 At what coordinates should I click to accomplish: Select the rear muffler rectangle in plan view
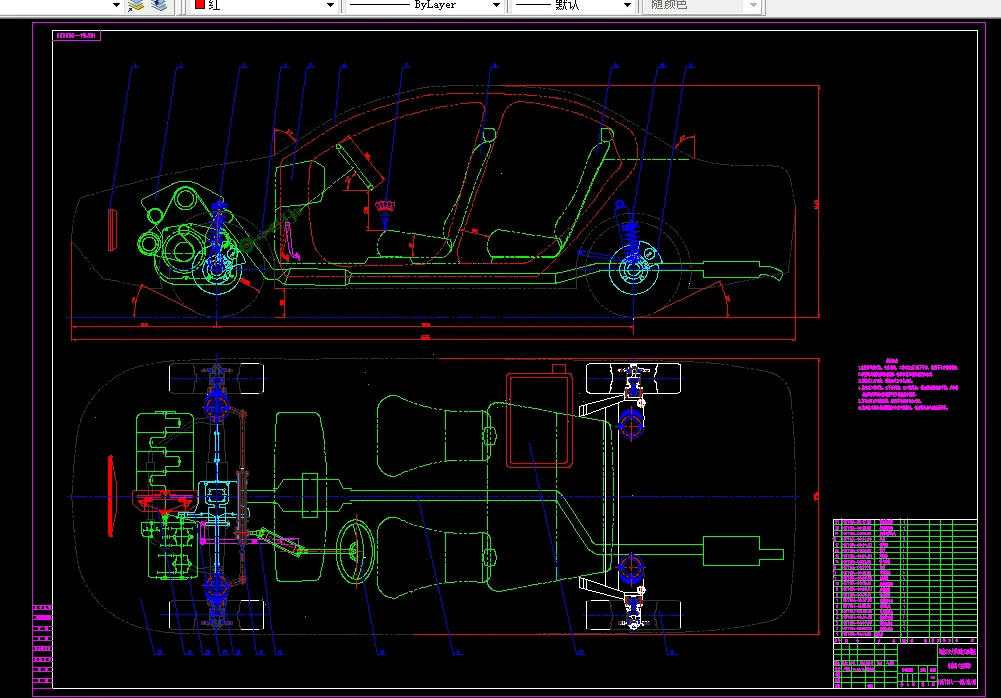pos(731,551)
